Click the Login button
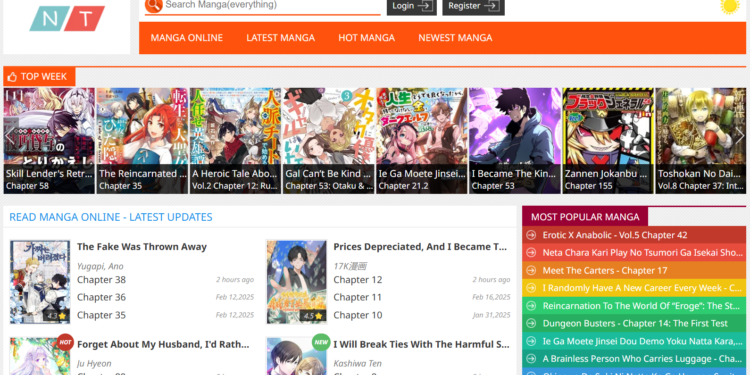This screenshot has width=750, height=375. [411, 6]
